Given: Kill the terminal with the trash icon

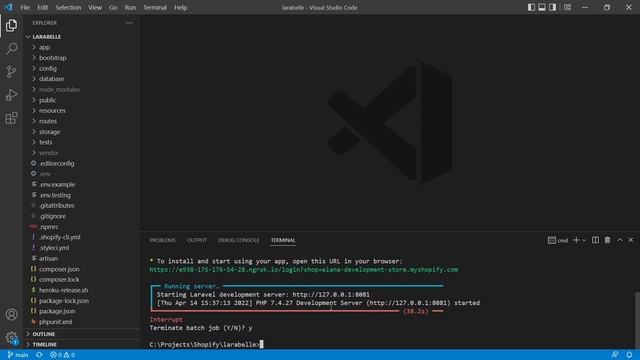Looking at the screenshot, I should [x=607, y=240].
